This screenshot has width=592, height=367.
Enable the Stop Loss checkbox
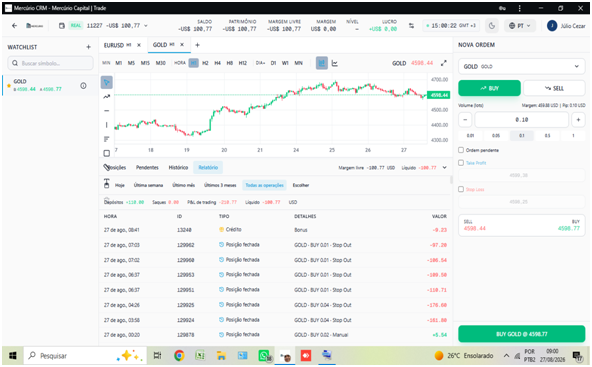click(x=461, y=189)
